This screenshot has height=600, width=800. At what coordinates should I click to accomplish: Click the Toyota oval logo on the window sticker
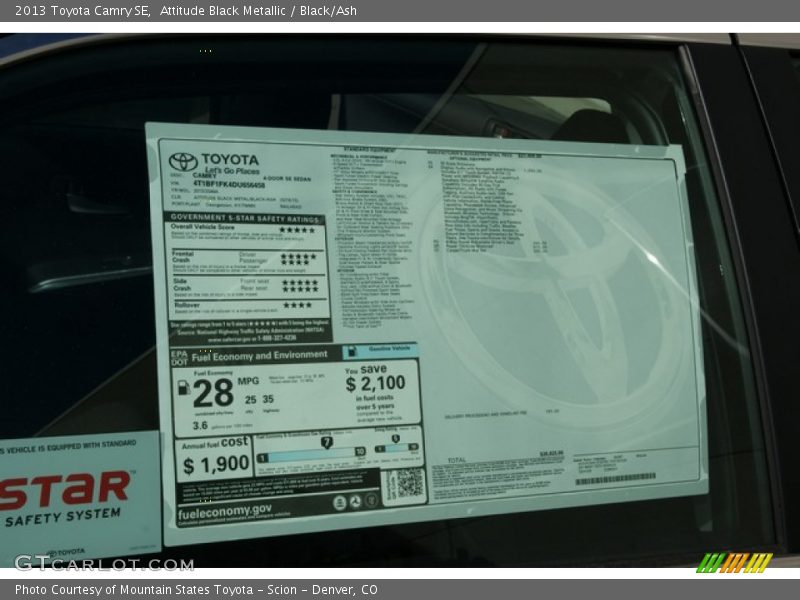[x=181, y=161]
